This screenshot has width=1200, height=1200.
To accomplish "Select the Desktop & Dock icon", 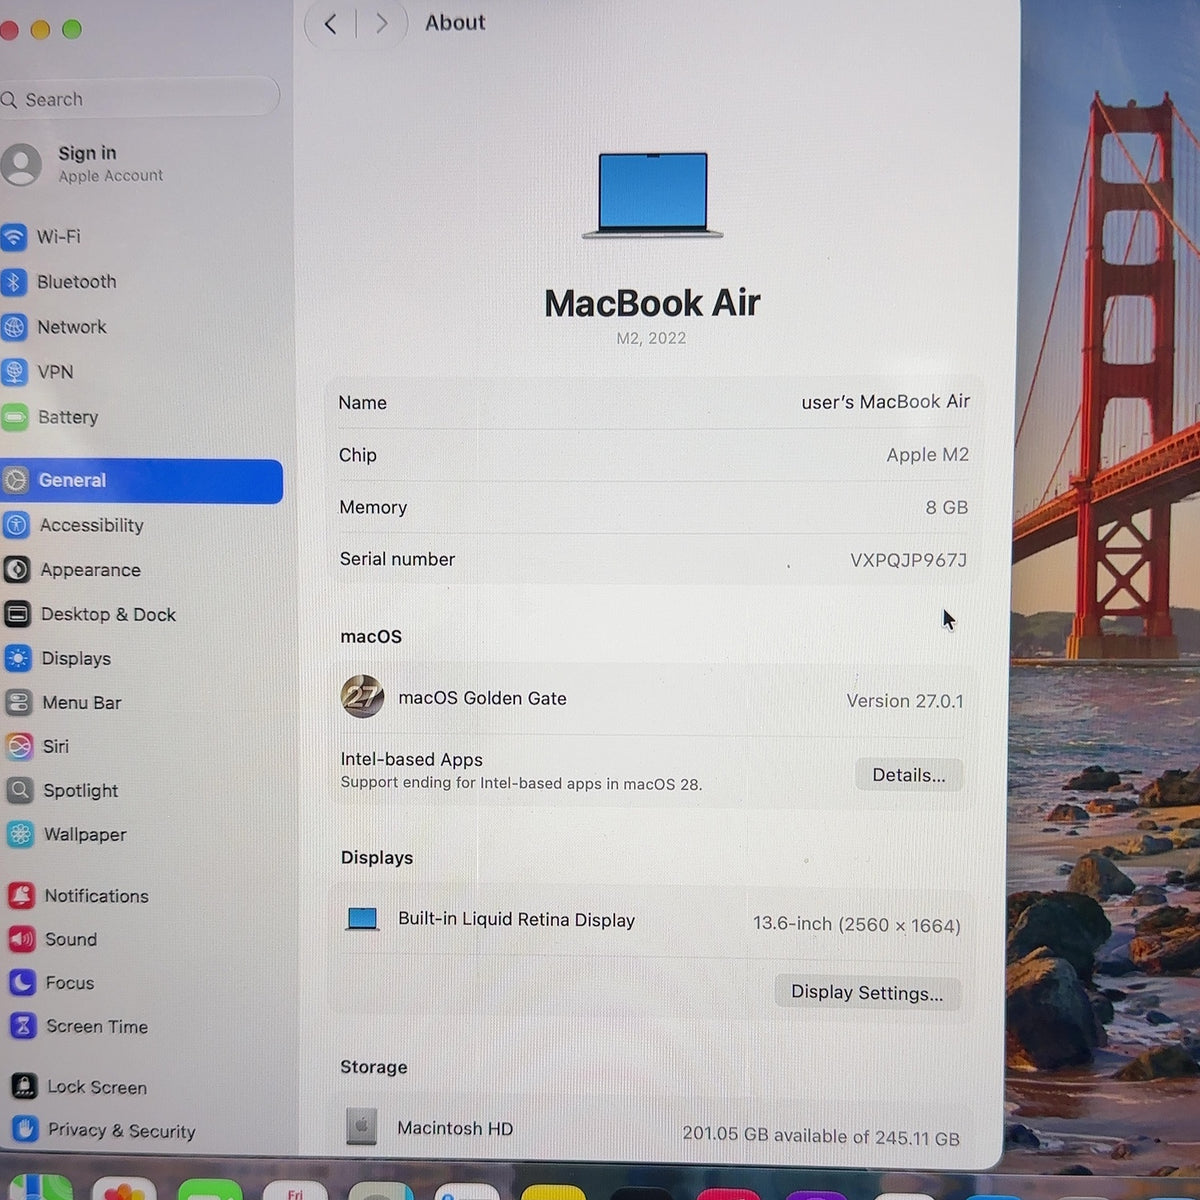I will [x=18, y=614].
